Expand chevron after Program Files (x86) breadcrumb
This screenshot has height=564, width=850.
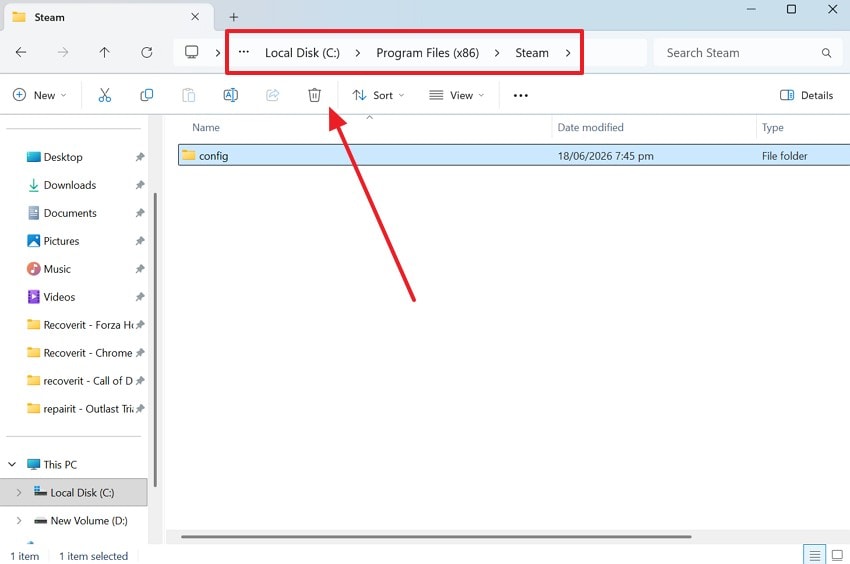pyautogui.click(x=497, y=53)
